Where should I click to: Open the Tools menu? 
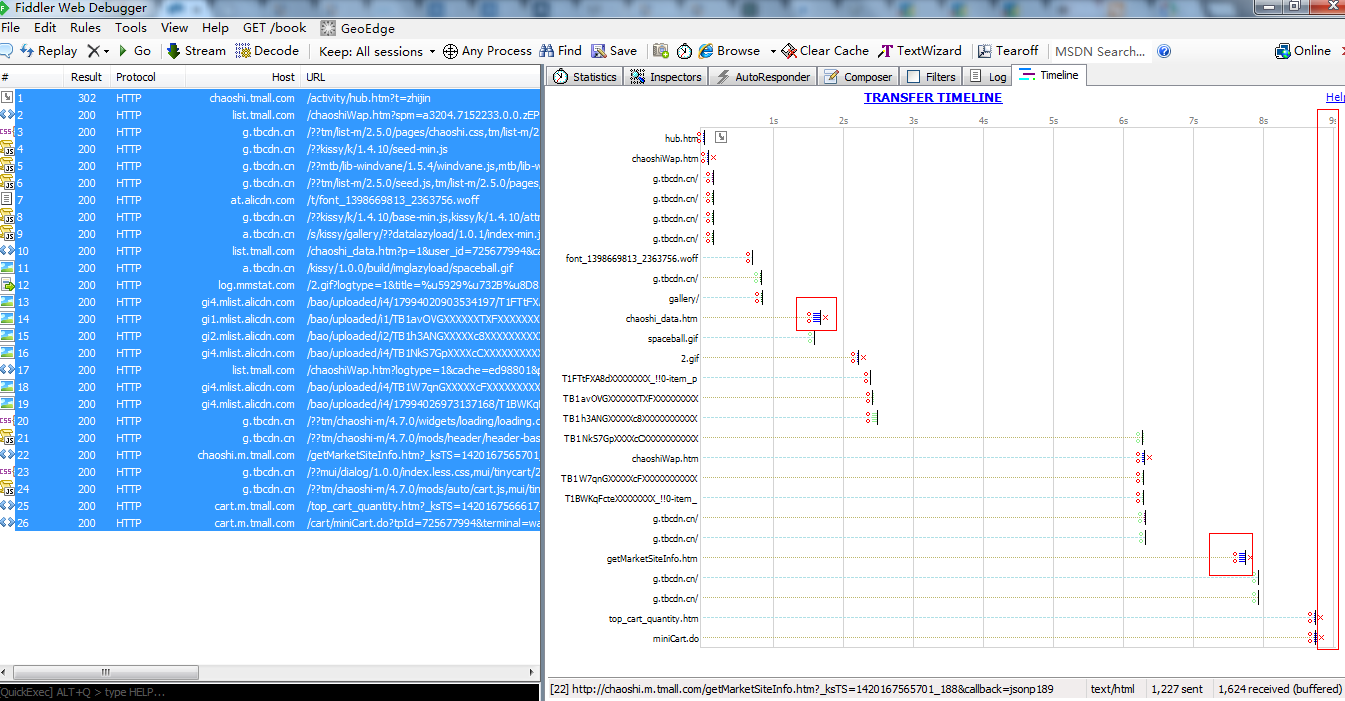pos(131,28)
